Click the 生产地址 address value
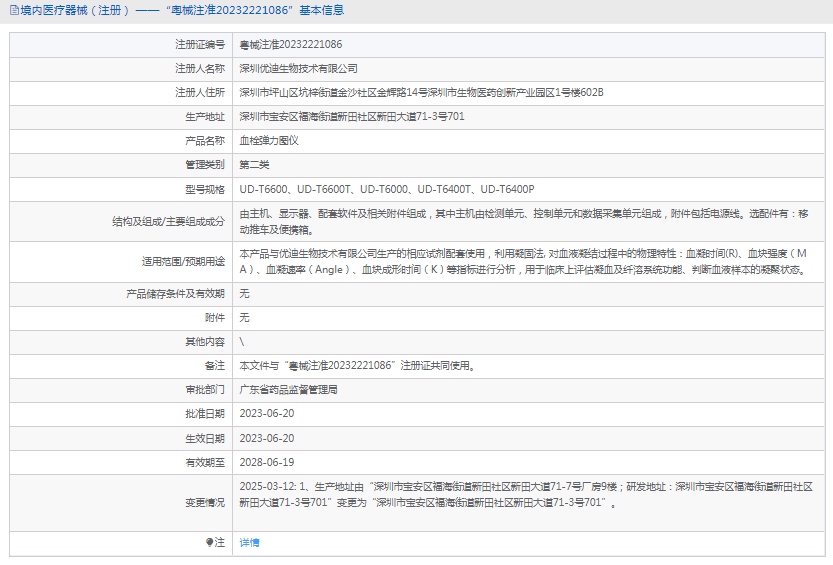Image resolution: width=833 pixels, height=565 pixels. pyautogui.click(x=352, y=117)
